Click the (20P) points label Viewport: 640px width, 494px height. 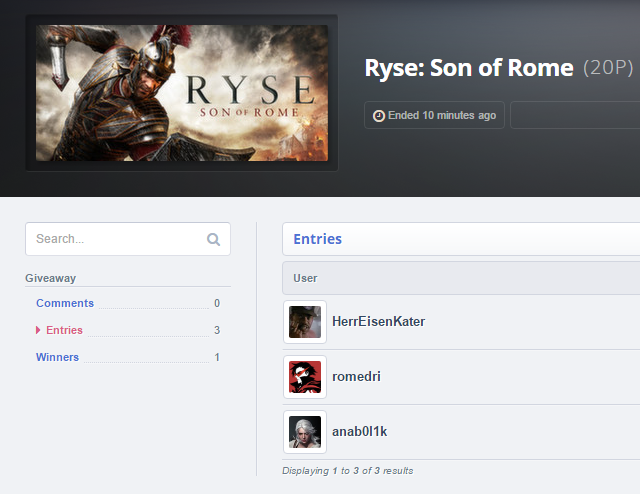pos(608,68)
